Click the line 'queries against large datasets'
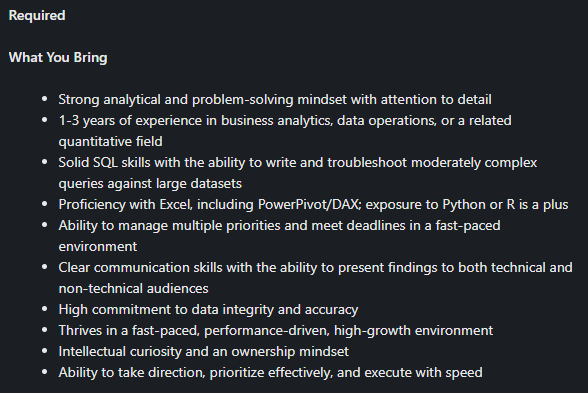The height and width of the screenshot is (393, 588). click(x=150, y=183)
